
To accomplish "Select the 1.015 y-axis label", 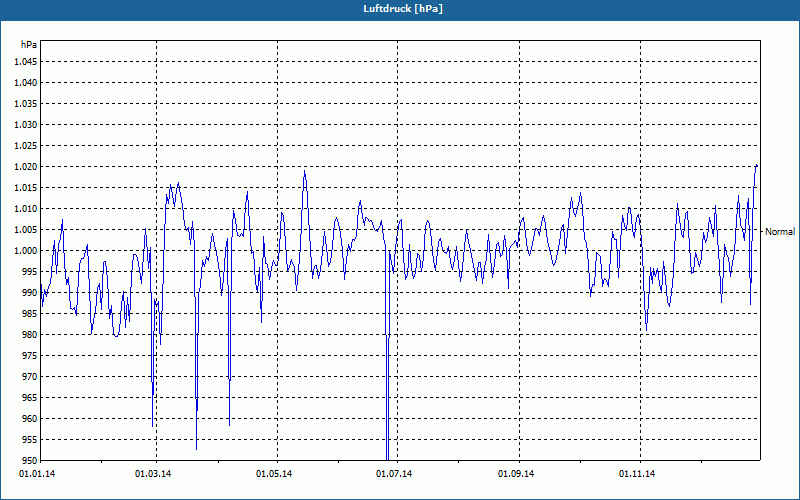I will coord(26,188).
